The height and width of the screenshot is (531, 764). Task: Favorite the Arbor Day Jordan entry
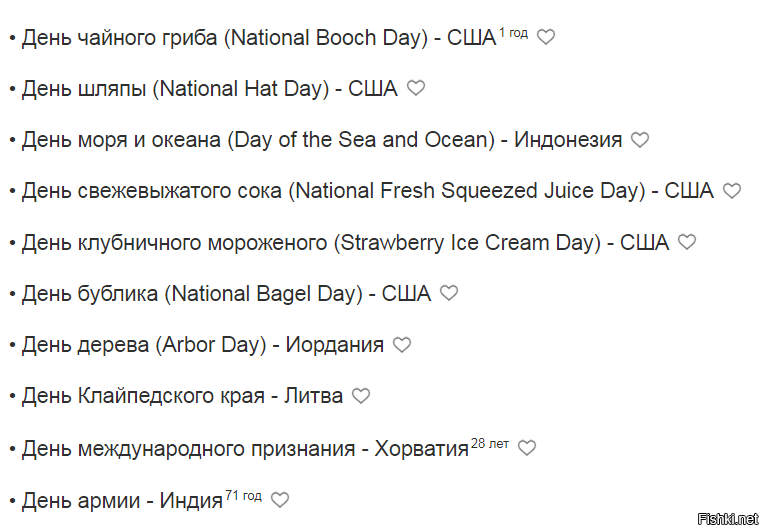[402, 345]
